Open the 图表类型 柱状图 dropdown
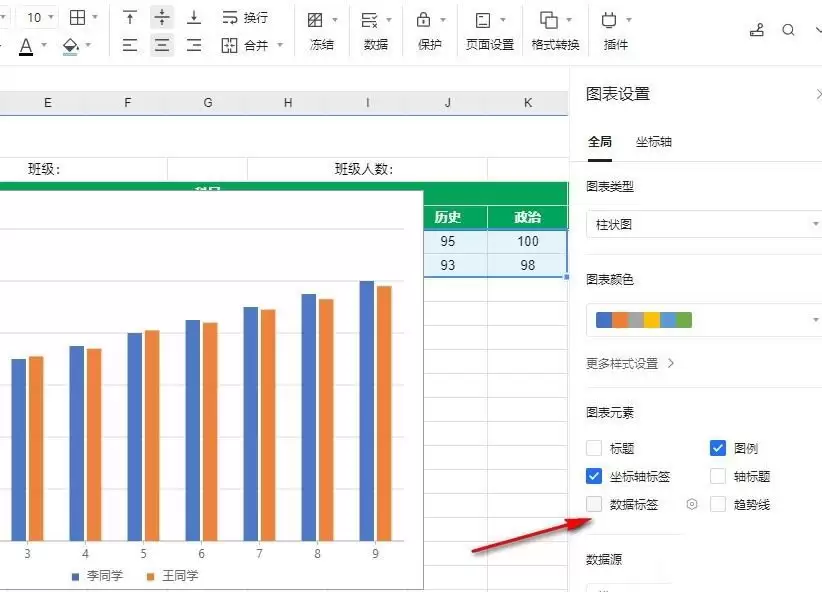The image size is (822, 592). pyautogui.click(x=705, y=225)
